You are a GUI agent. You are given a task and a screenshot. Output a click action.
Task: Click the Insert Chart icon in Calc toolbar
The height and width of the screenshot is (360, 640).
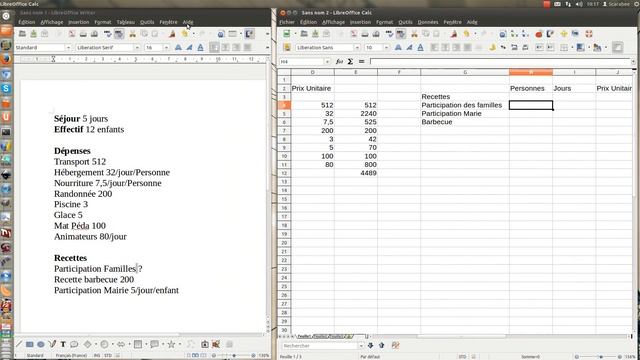point(539,34)
